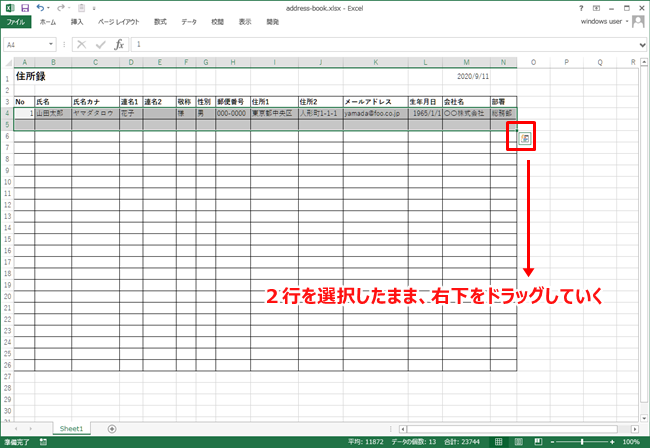Add a new sheet with plus icon
This screenshot has width=650, height=448.
112,429
